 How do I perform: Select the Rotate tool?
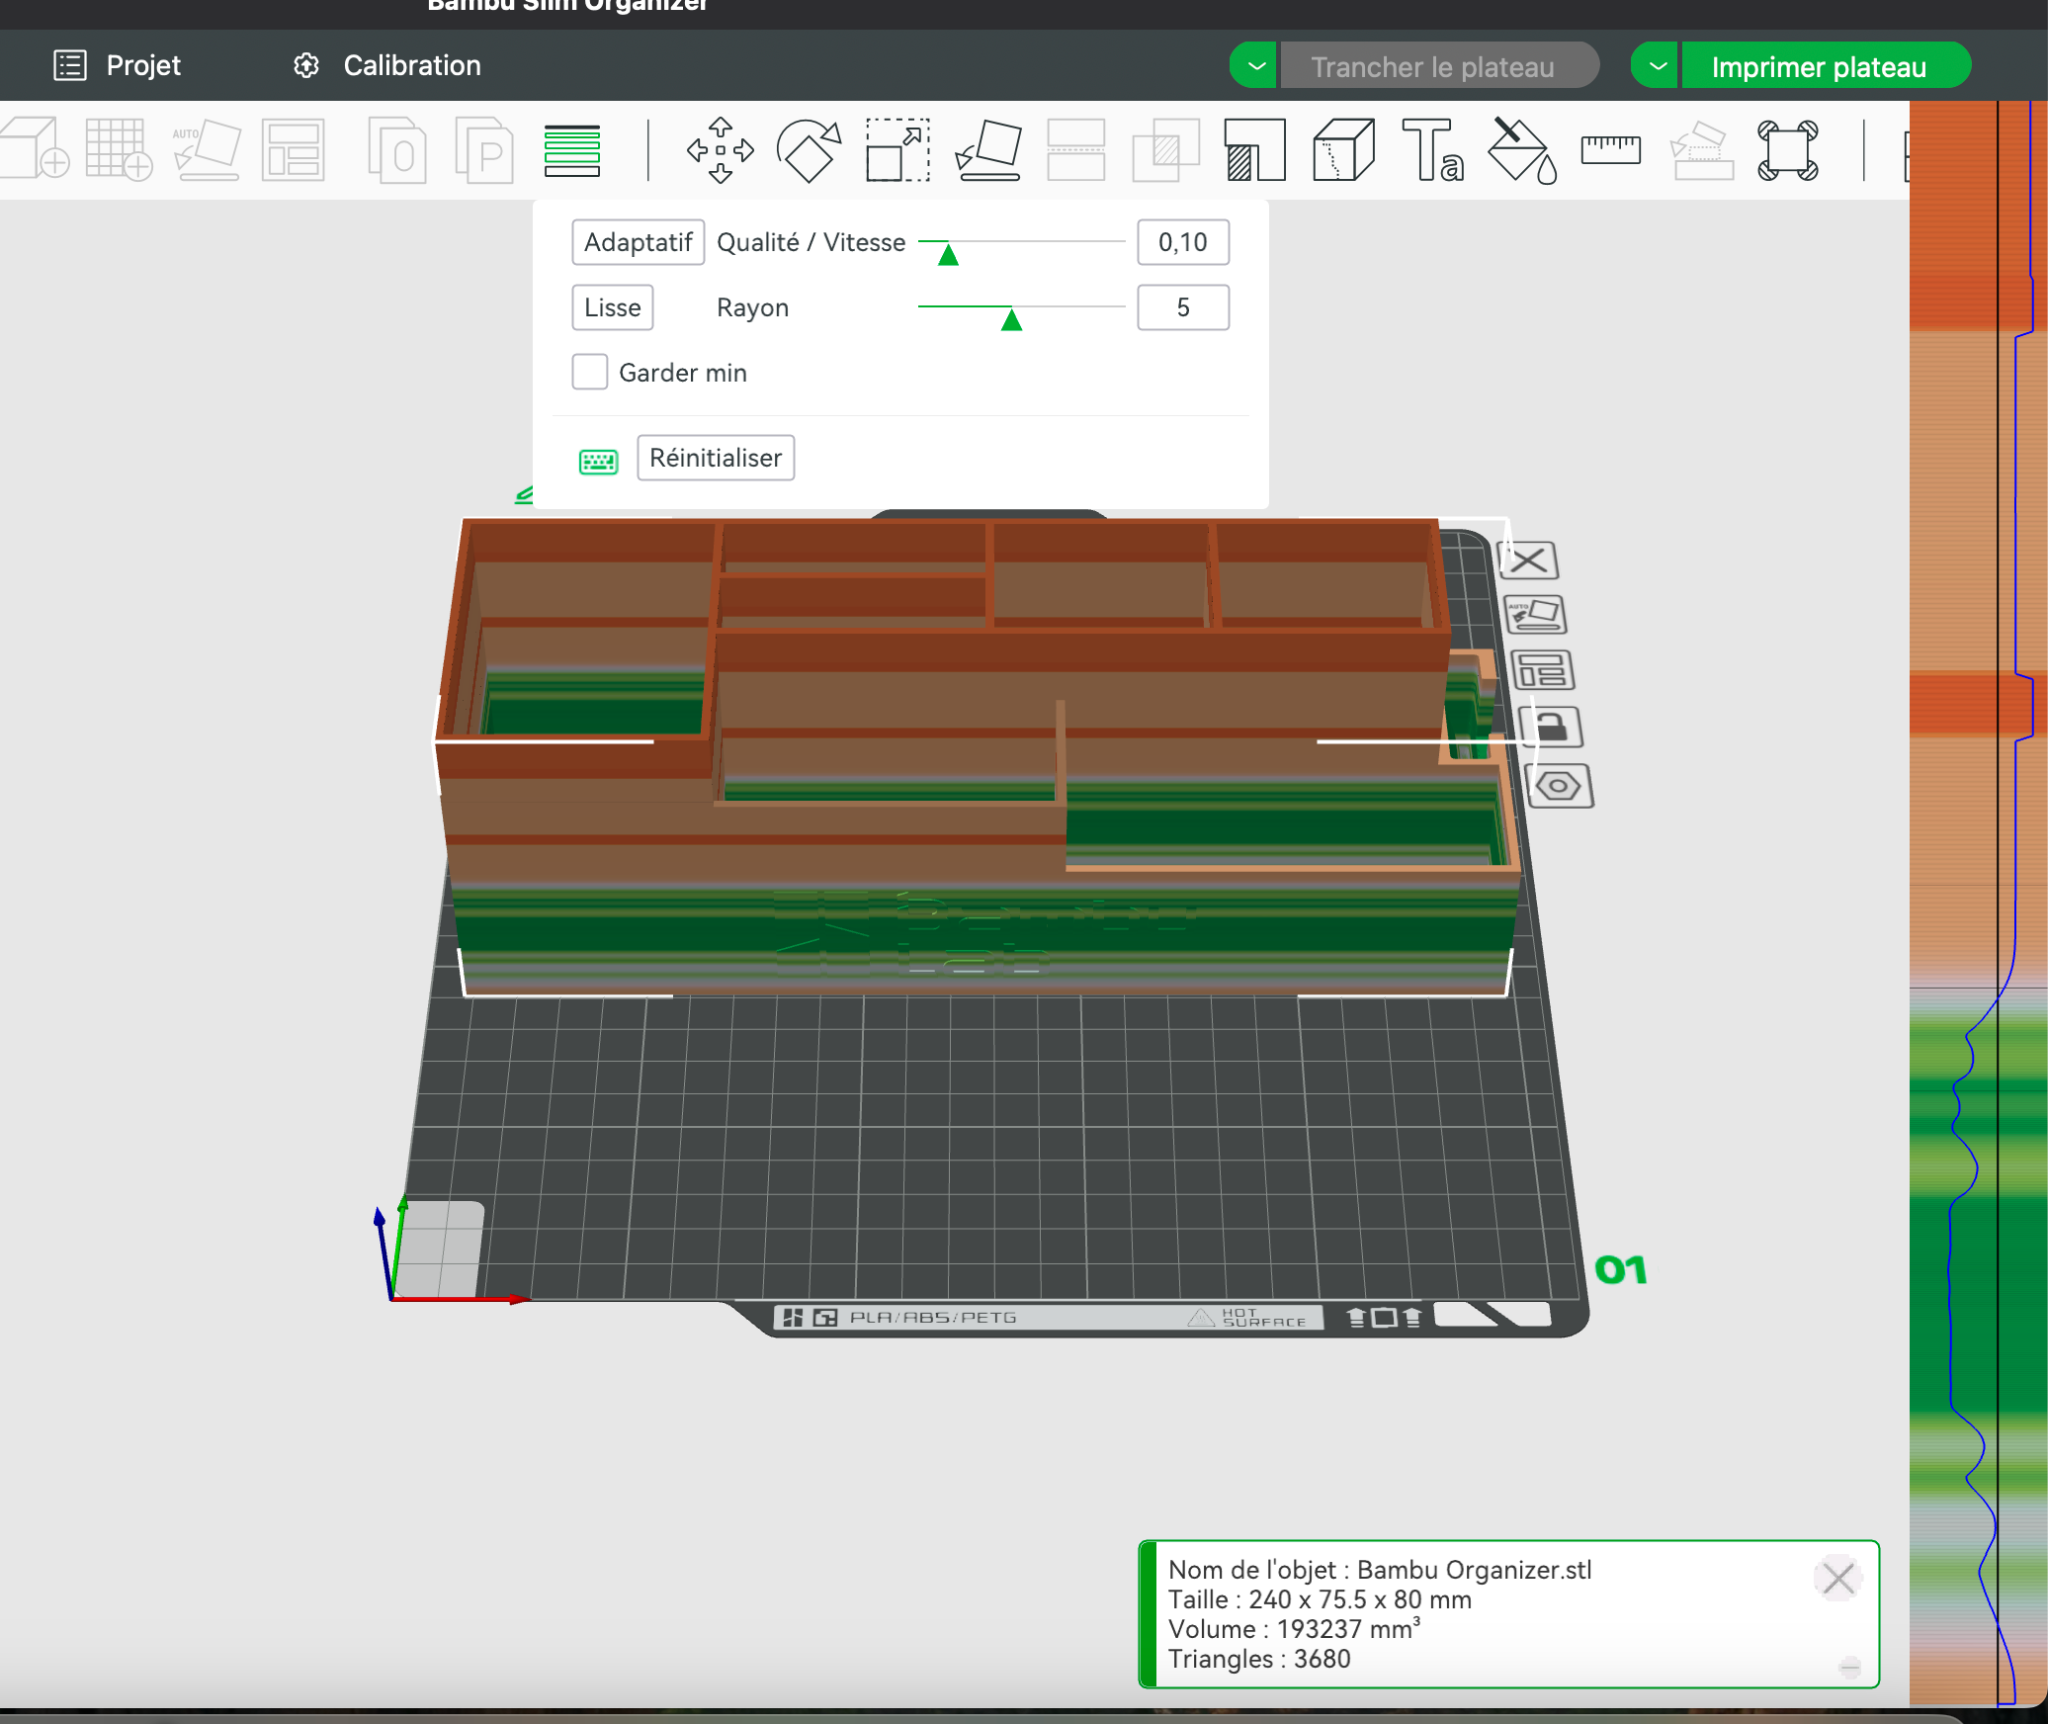pos(808,150)
